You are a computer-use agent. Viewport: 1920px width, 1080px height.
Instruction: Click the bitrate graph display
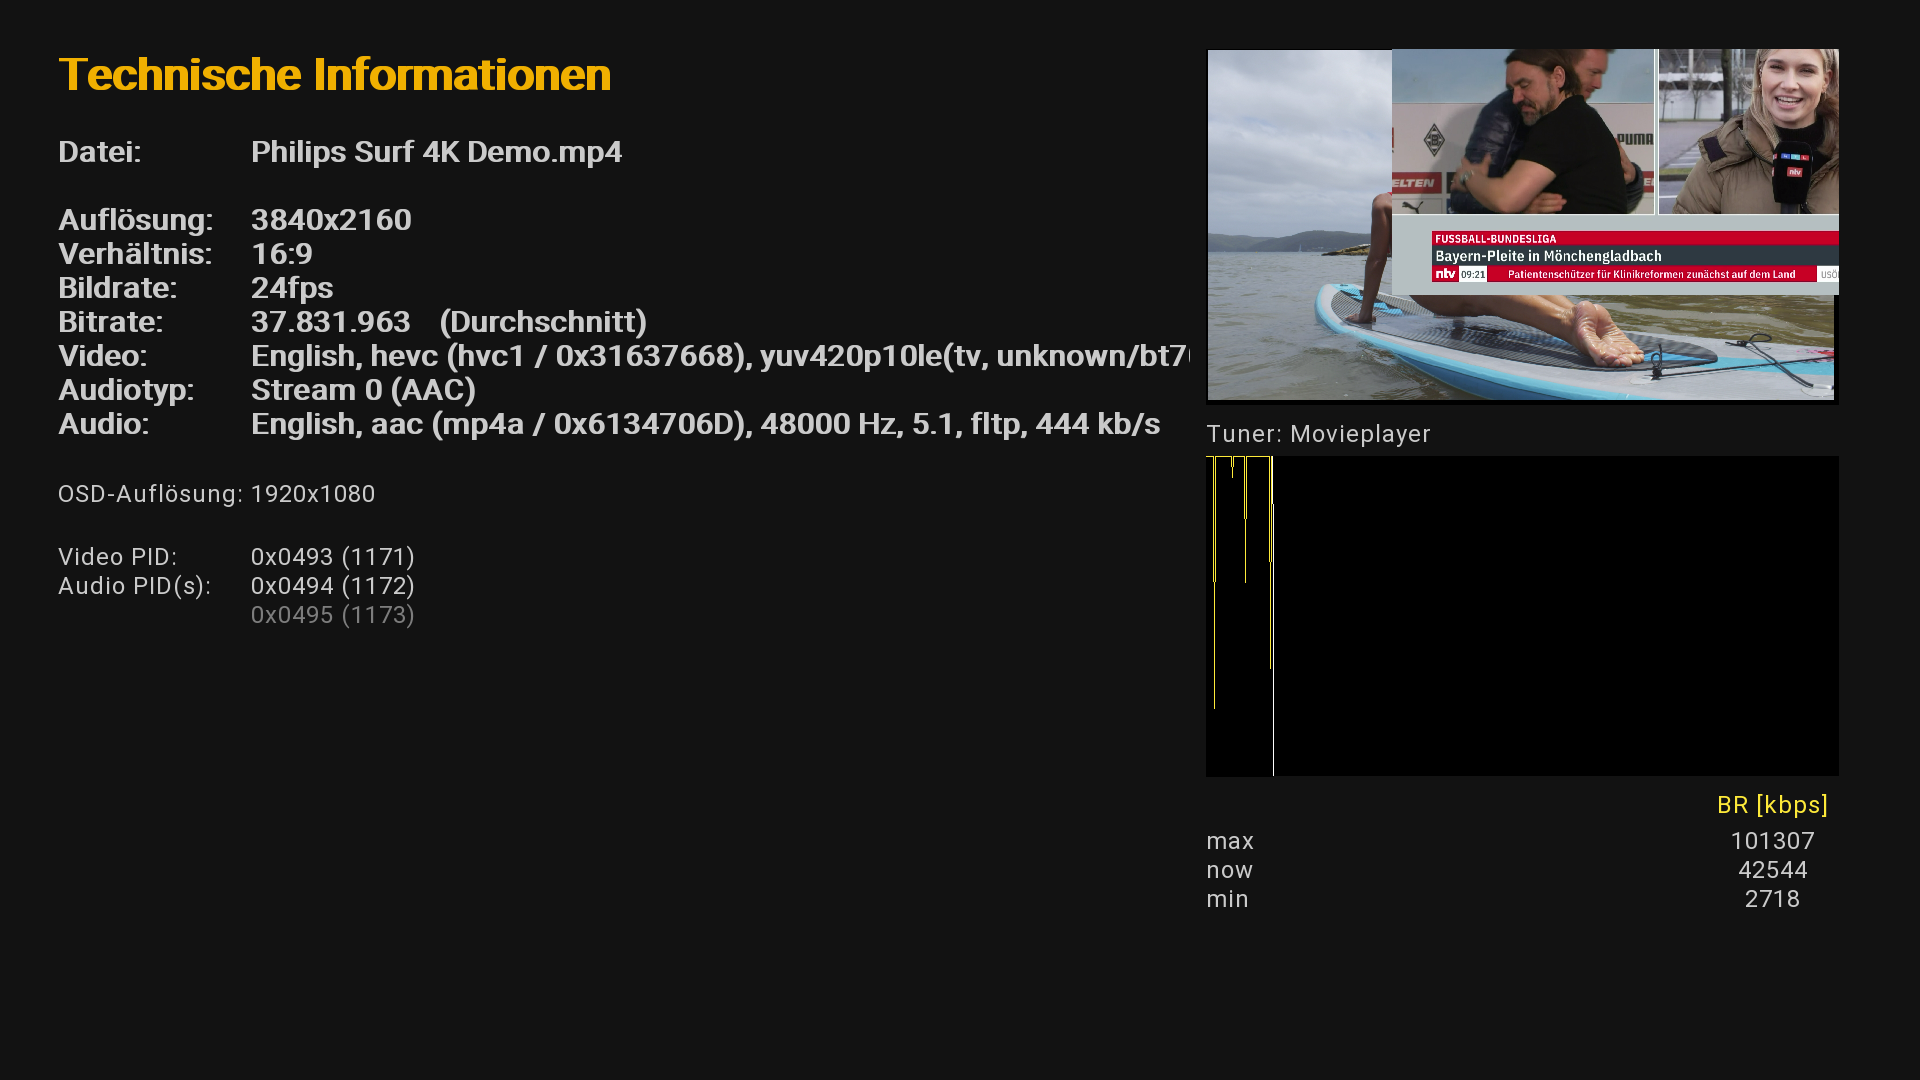point(1522,616)
